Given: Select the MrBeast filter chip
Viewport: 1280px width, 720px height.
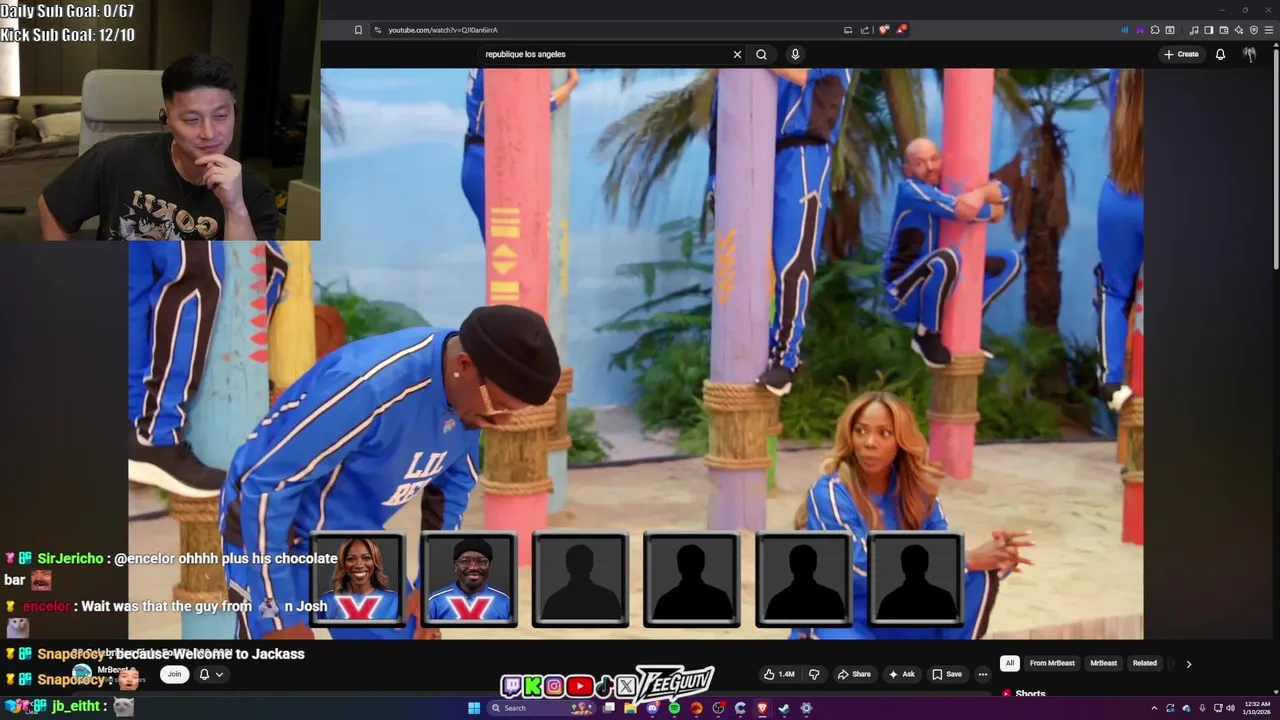Looking at the screenshot, I should (x=1103, y=663).
